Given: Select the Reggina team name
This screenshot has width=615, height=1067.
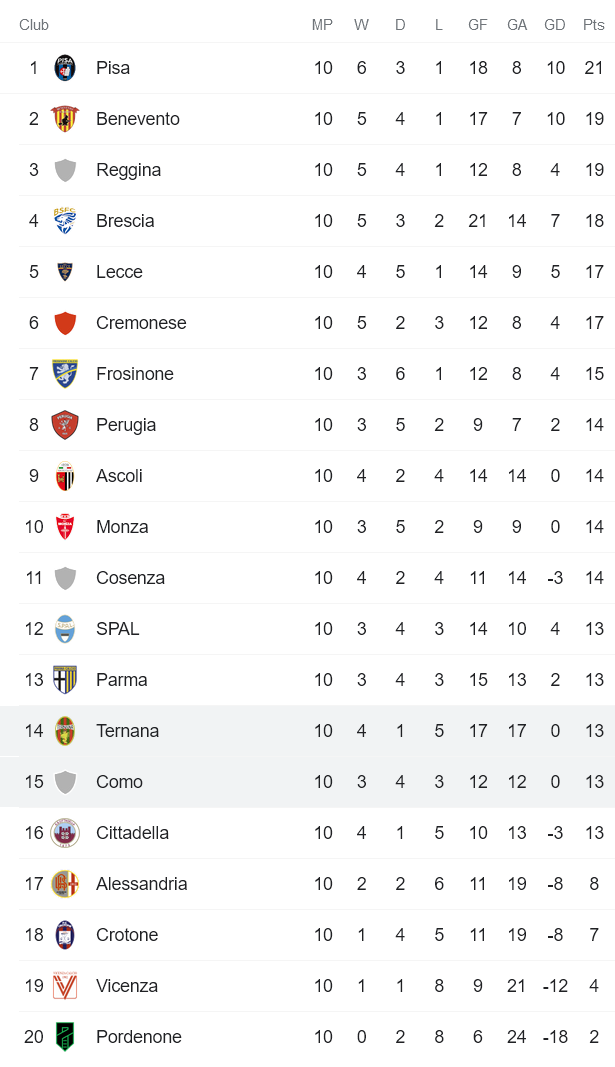Looking at the screenshot, I should click(x=128, y=170).
